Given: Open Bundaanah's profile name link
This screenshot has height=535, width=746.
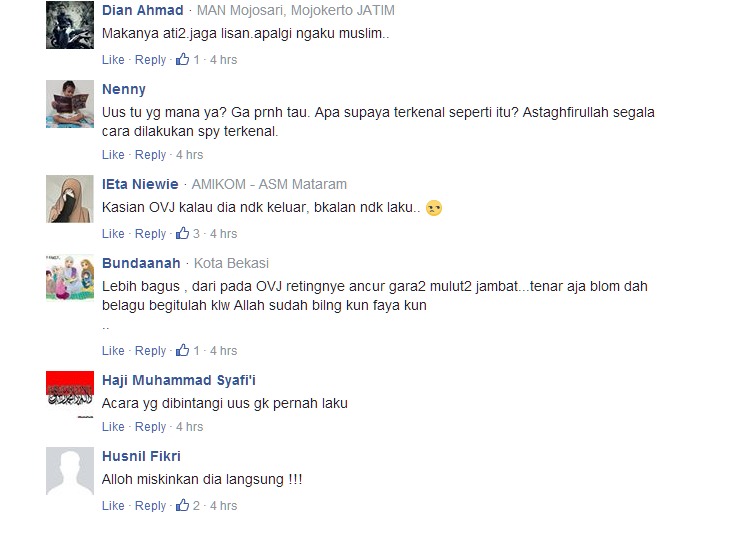Looking at the screenshot, I should [141, 263].
